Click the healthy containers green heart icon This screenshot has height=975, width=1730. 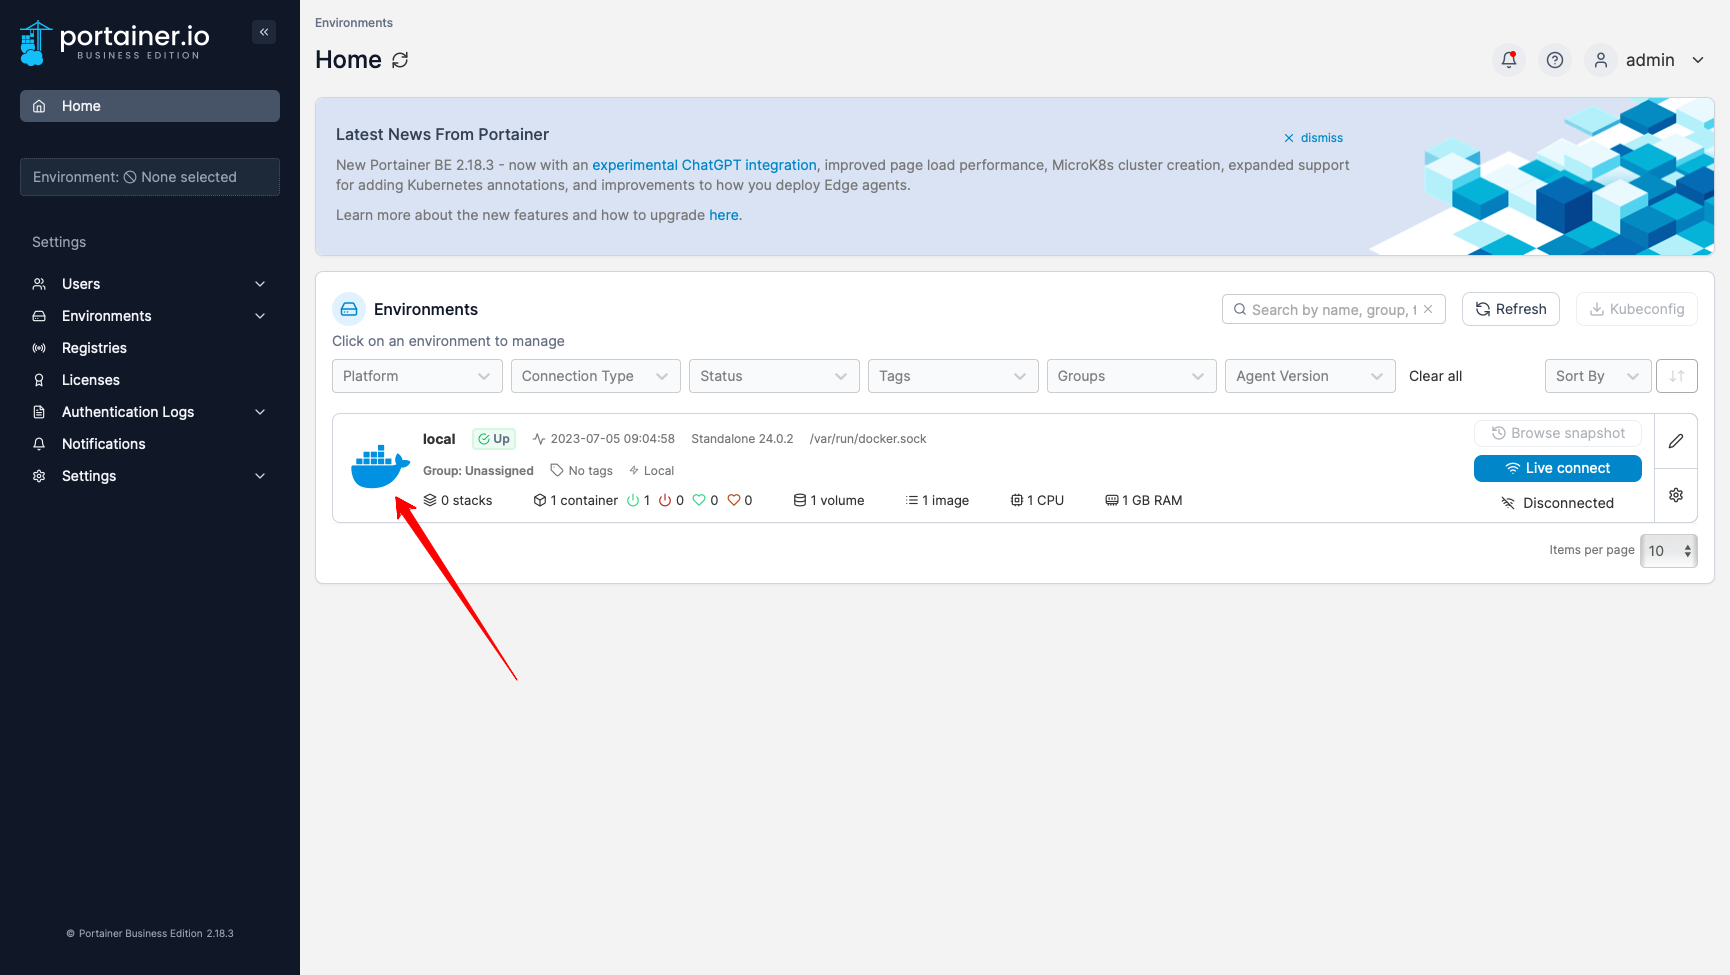pos(699,500)
